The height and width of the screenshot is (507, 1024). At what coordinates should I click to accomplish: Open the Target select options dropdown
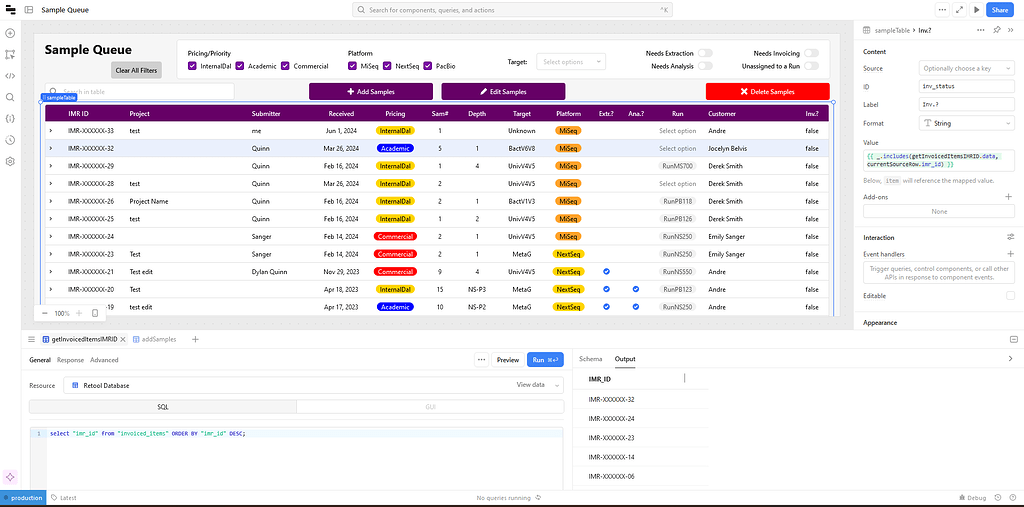coord(571,62)
